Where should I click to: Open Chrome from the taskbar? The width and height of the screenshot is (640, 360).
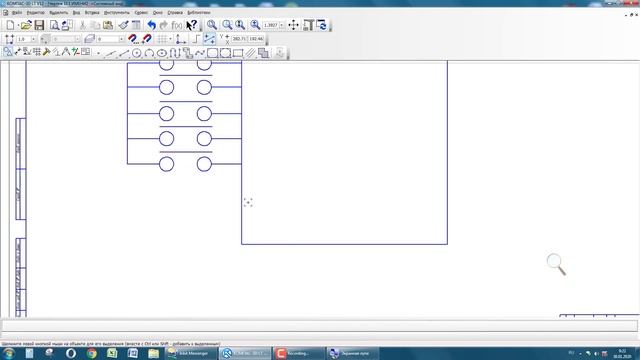click(x=91, y=353)
